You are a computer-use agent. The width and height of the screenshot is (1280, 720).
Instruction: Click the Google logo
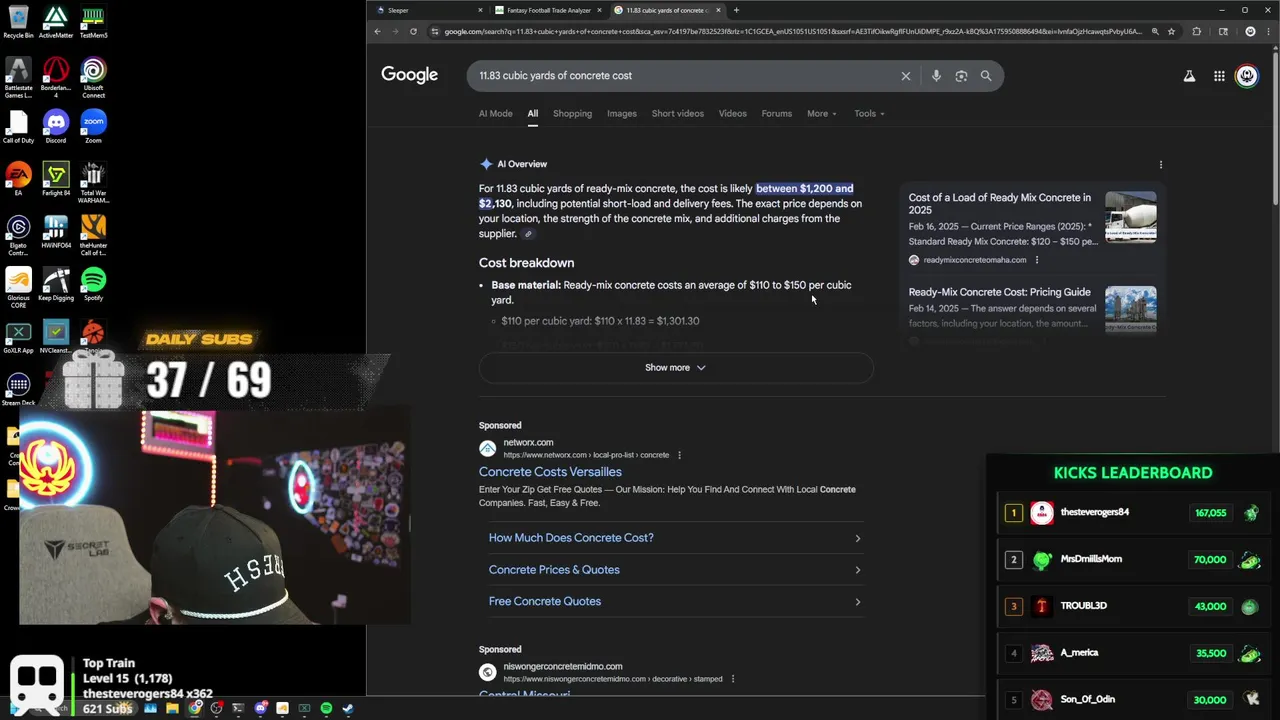point(409,75)
